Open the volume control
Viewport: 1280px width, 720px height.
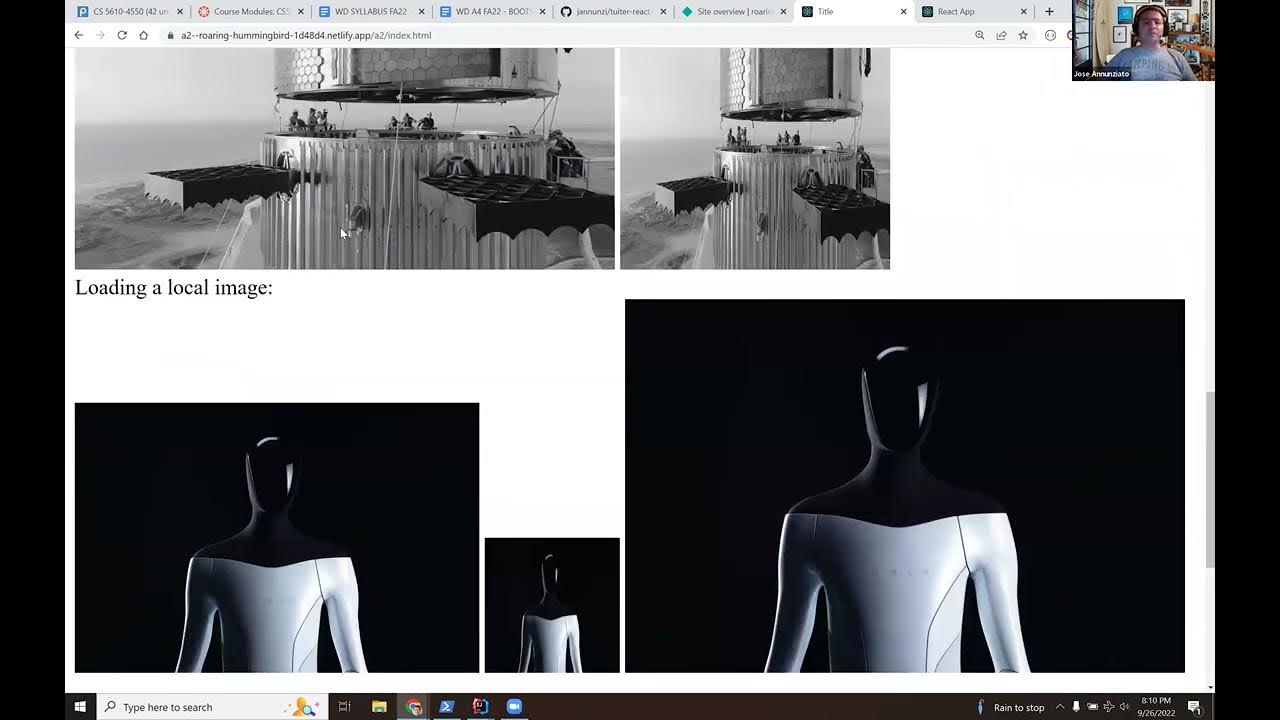point(1124,707)
